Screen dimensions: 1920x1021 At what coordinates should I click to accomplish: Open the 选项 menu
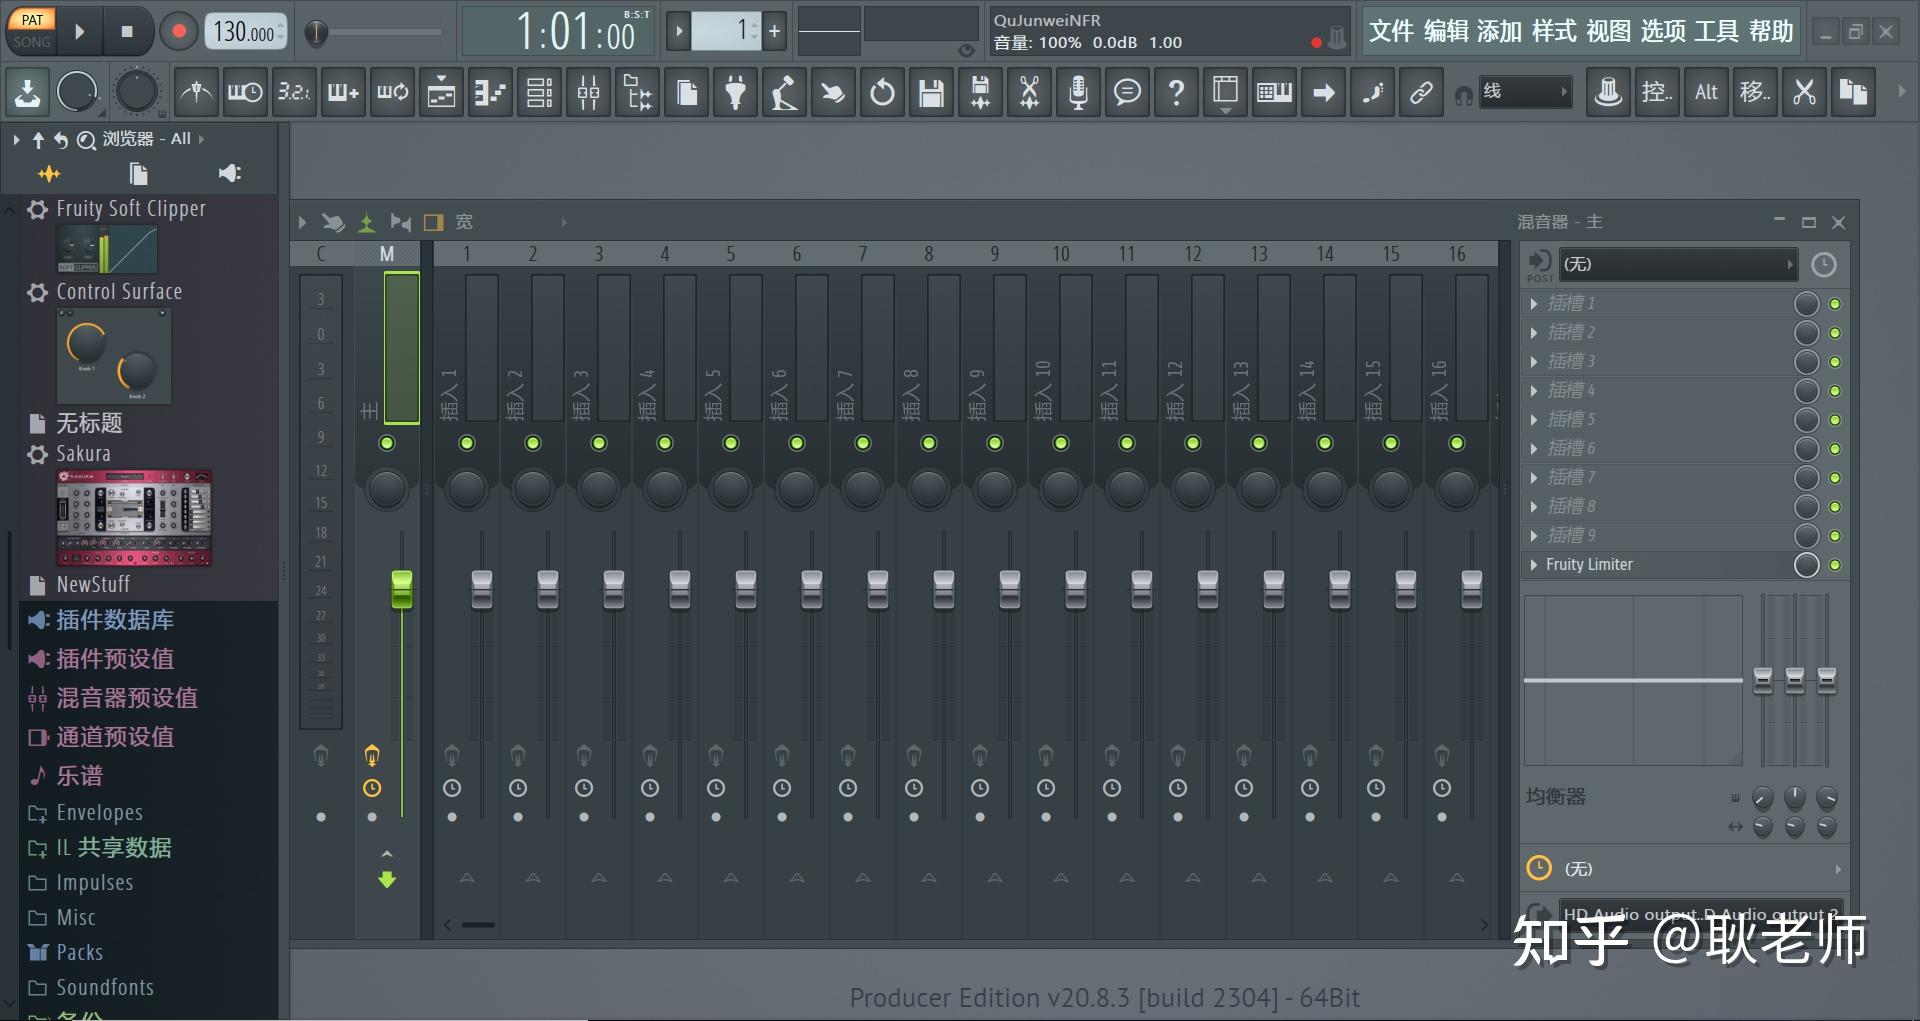click(1663, 32)
